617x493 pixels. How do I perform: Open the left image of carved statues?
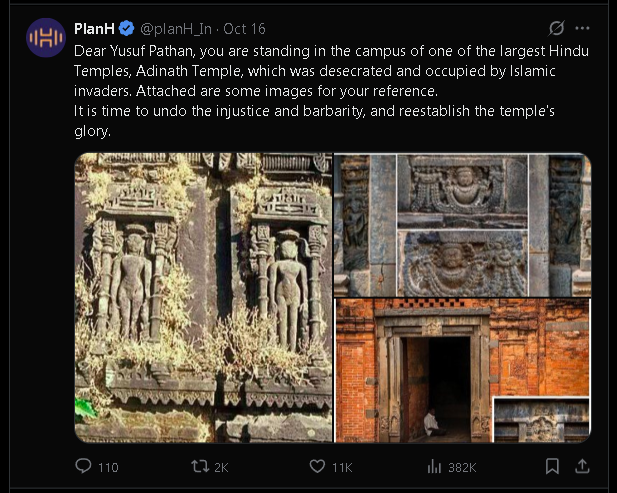203,297
